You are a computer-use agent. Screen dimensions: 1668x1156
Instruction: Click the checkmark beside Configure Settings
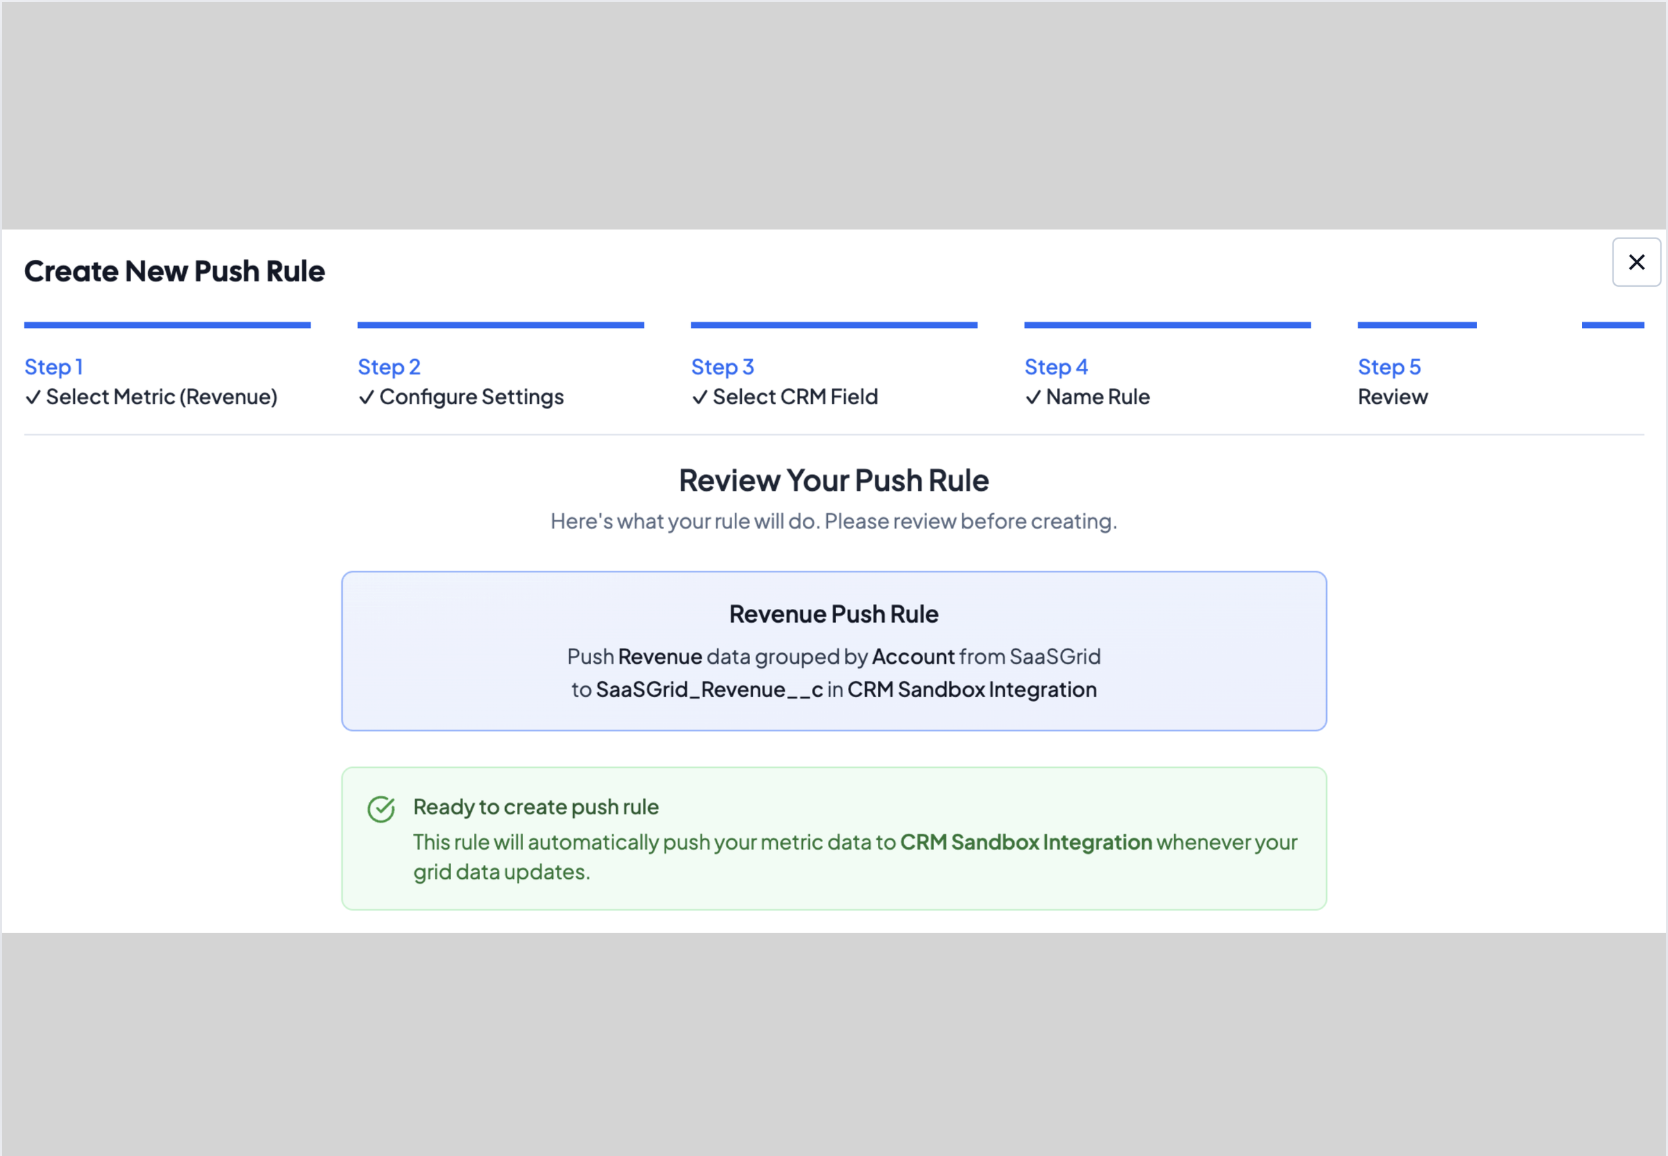(x=366, y=398)
